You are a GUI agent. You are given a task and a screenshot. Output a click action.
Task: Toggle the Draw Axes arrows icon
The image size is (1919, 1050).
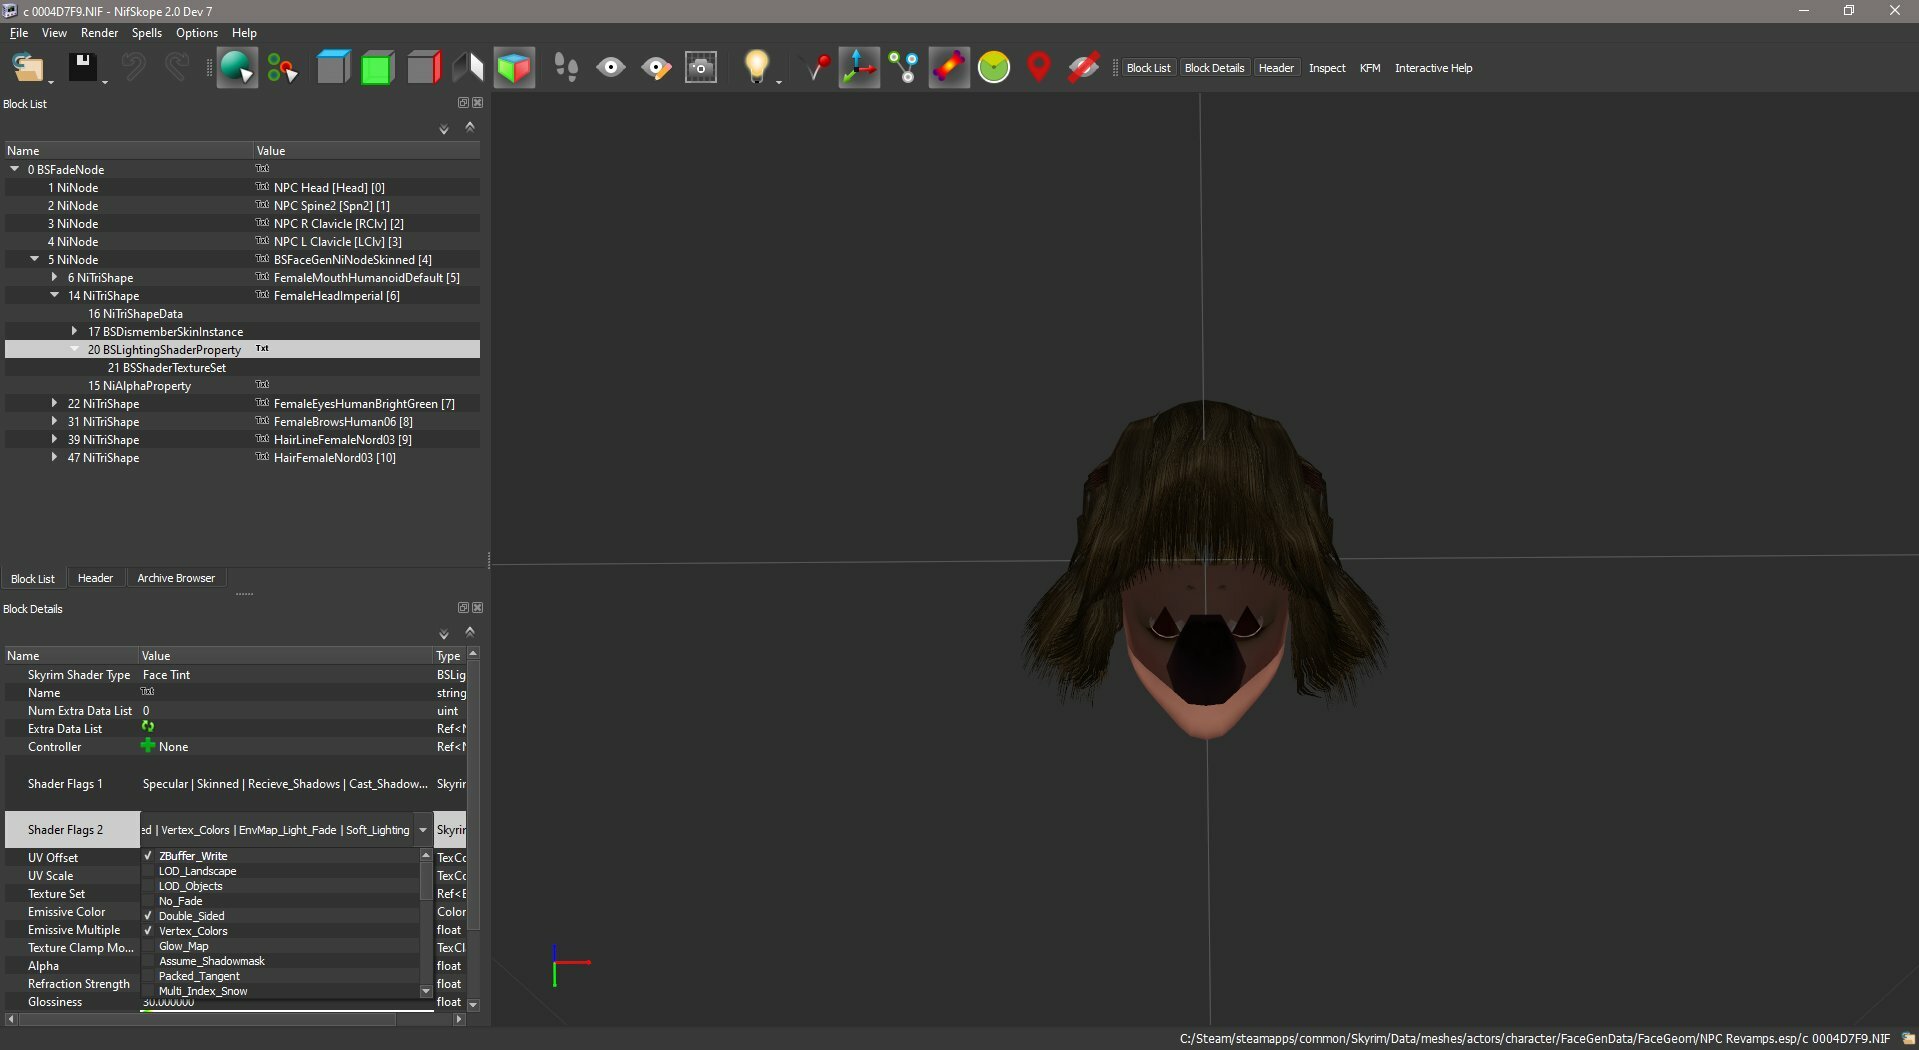point(859,68)
